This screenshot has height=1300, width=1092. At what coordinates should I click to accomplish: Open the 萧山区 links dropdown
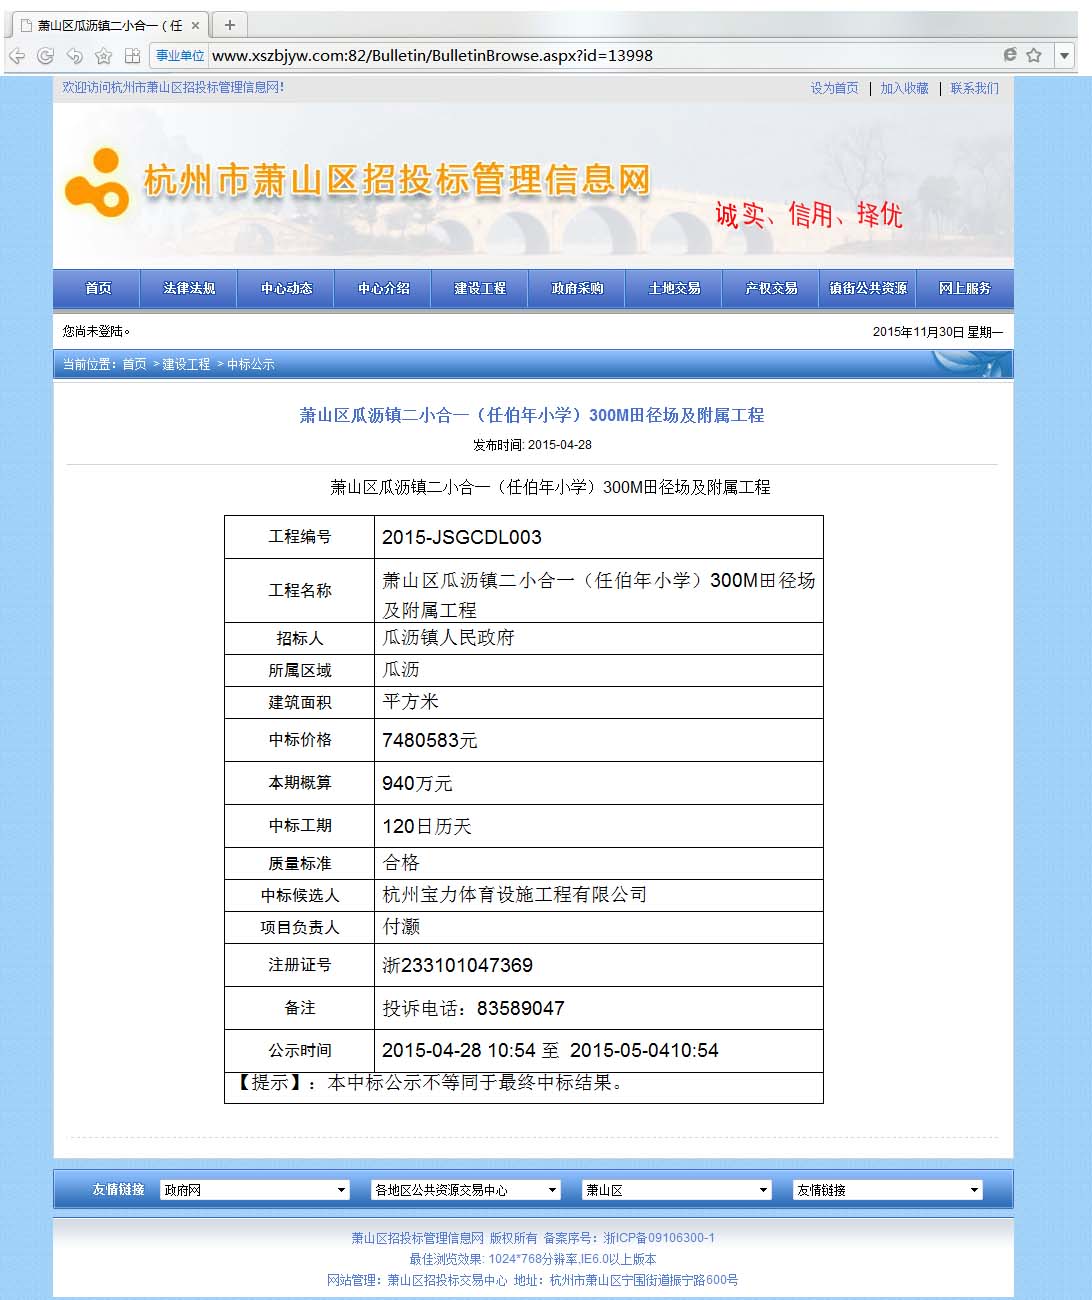[x=677, y=1190]
